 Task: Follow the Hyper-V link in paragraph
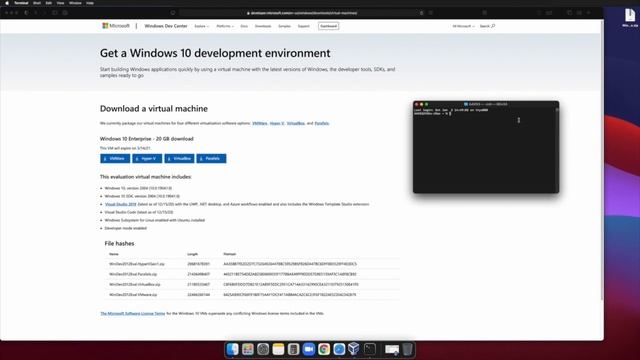point(277,123)
